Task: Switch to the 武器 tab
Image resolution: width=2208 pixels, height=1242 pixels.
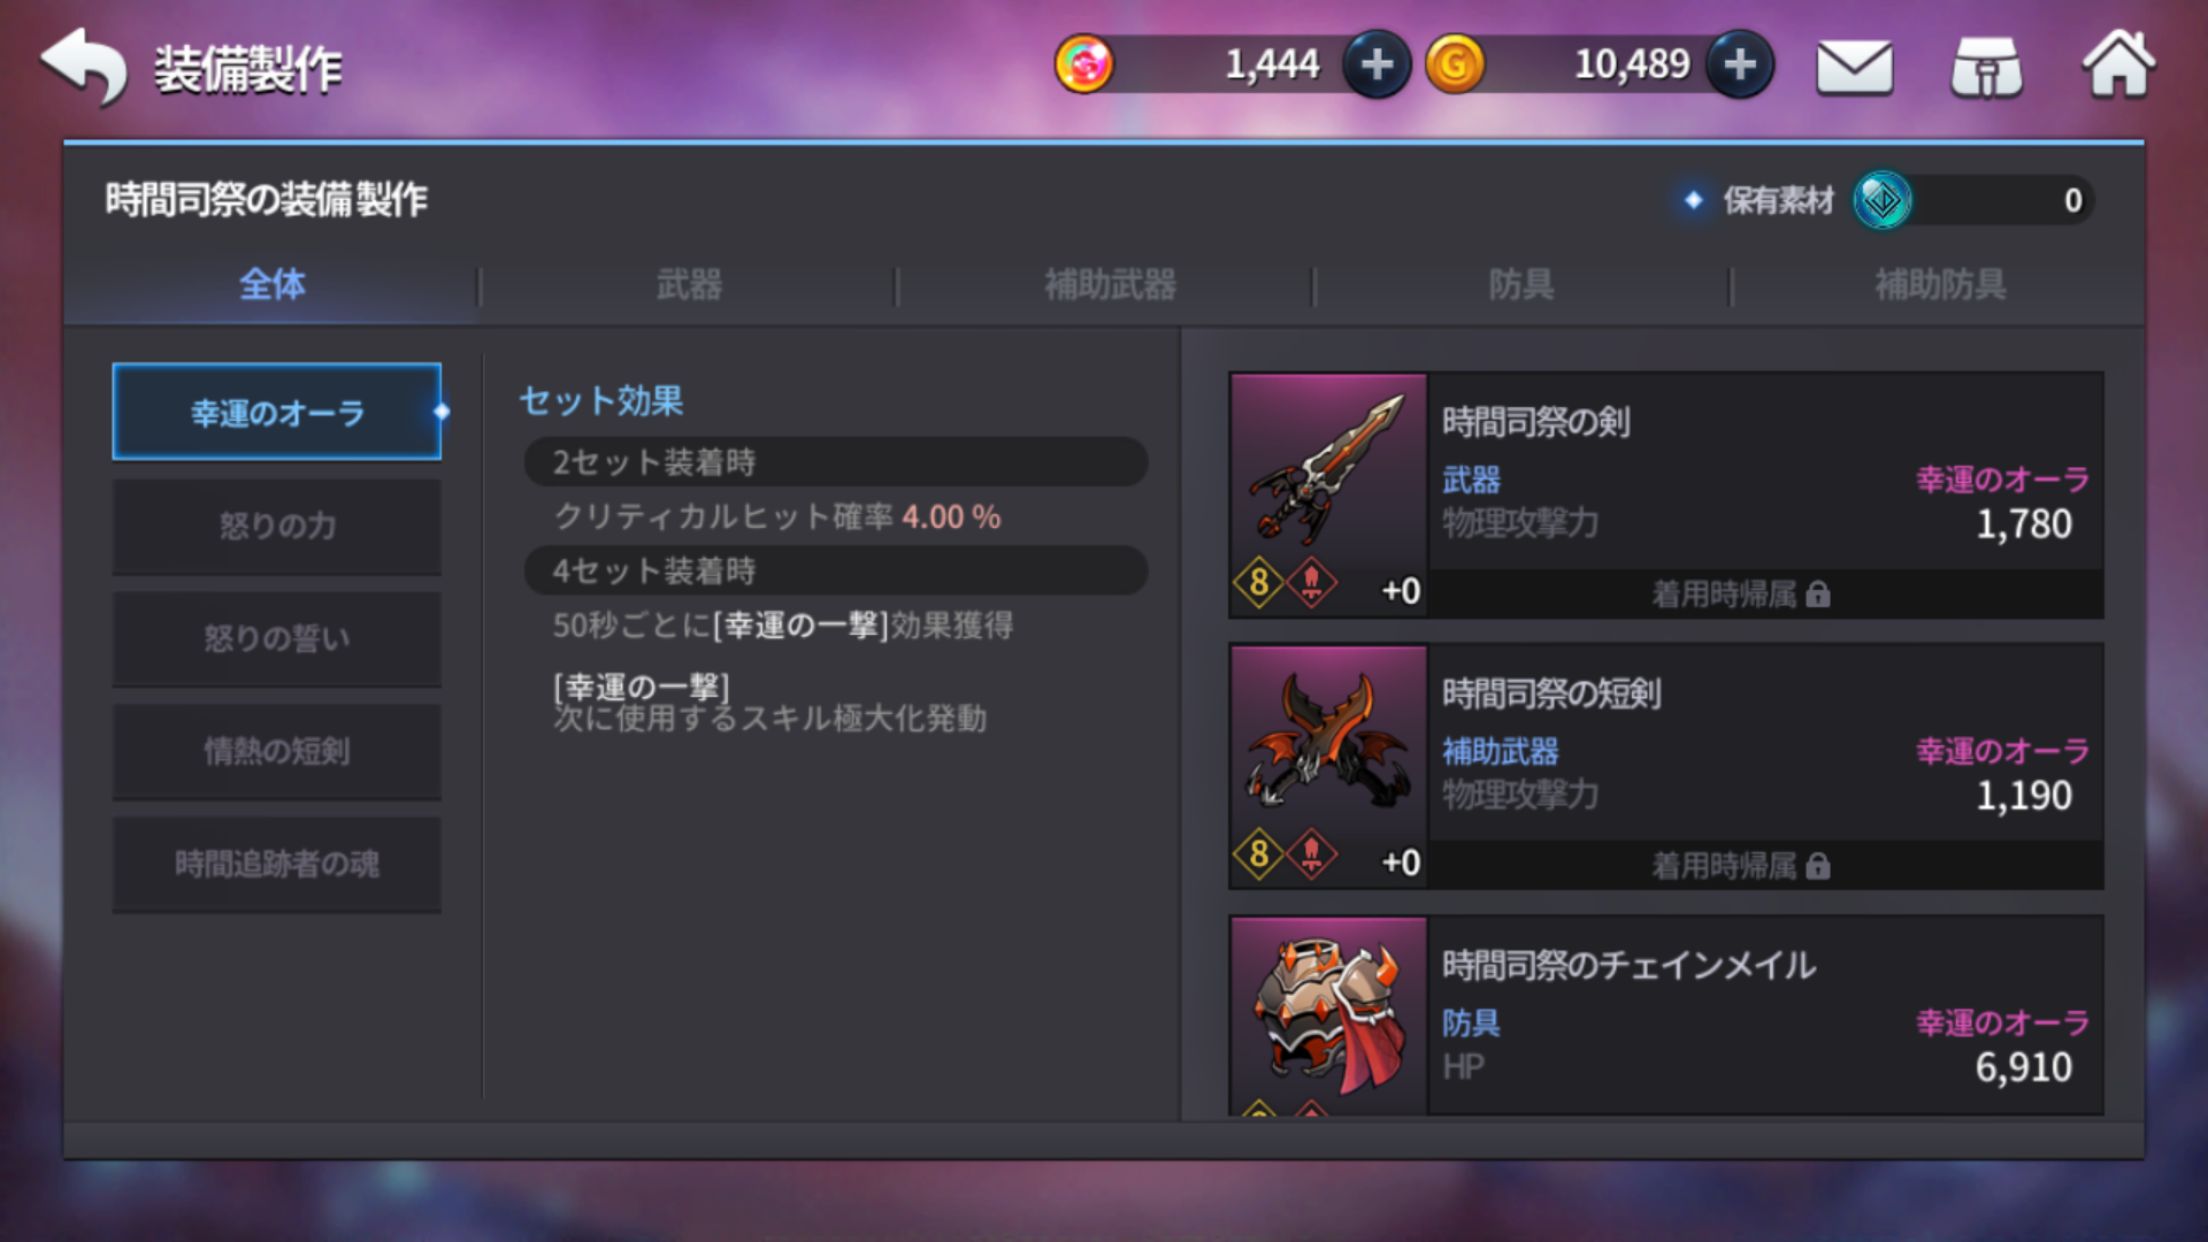Action: click(688, 285)
